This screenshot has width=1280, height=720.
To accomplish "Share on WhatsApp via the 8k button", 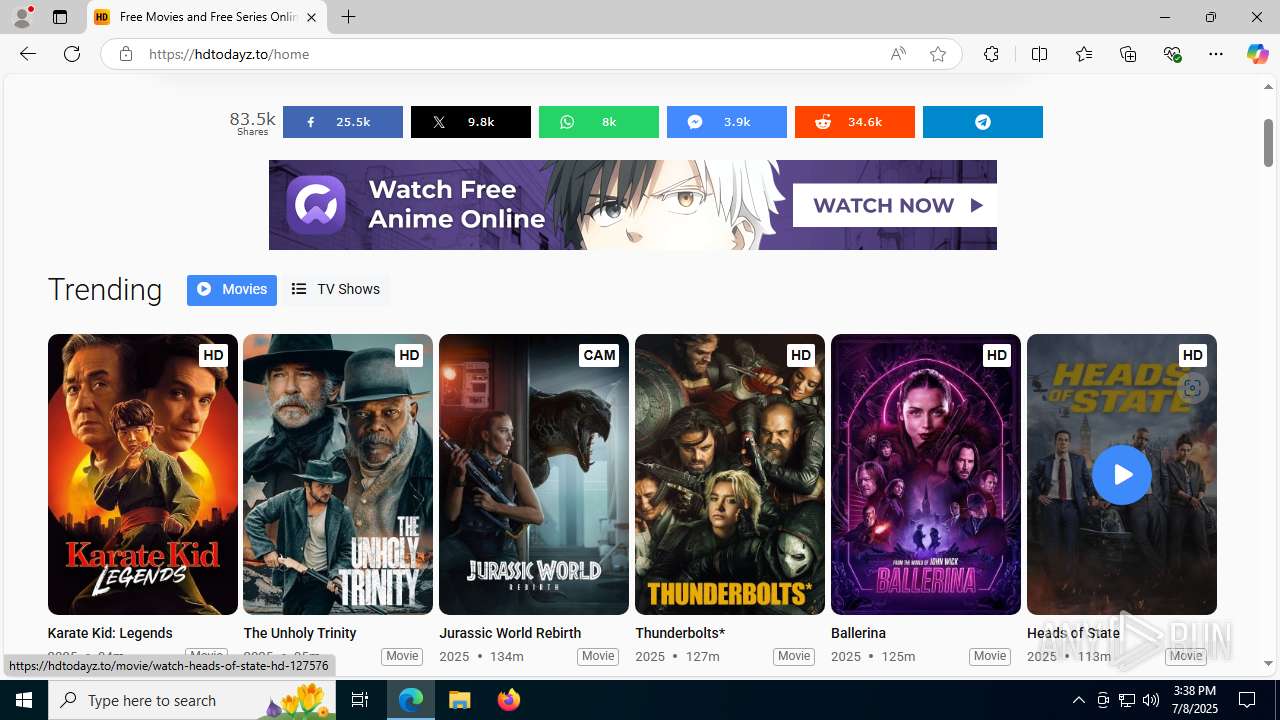I will pyautogui.click(x=598, y=122).
